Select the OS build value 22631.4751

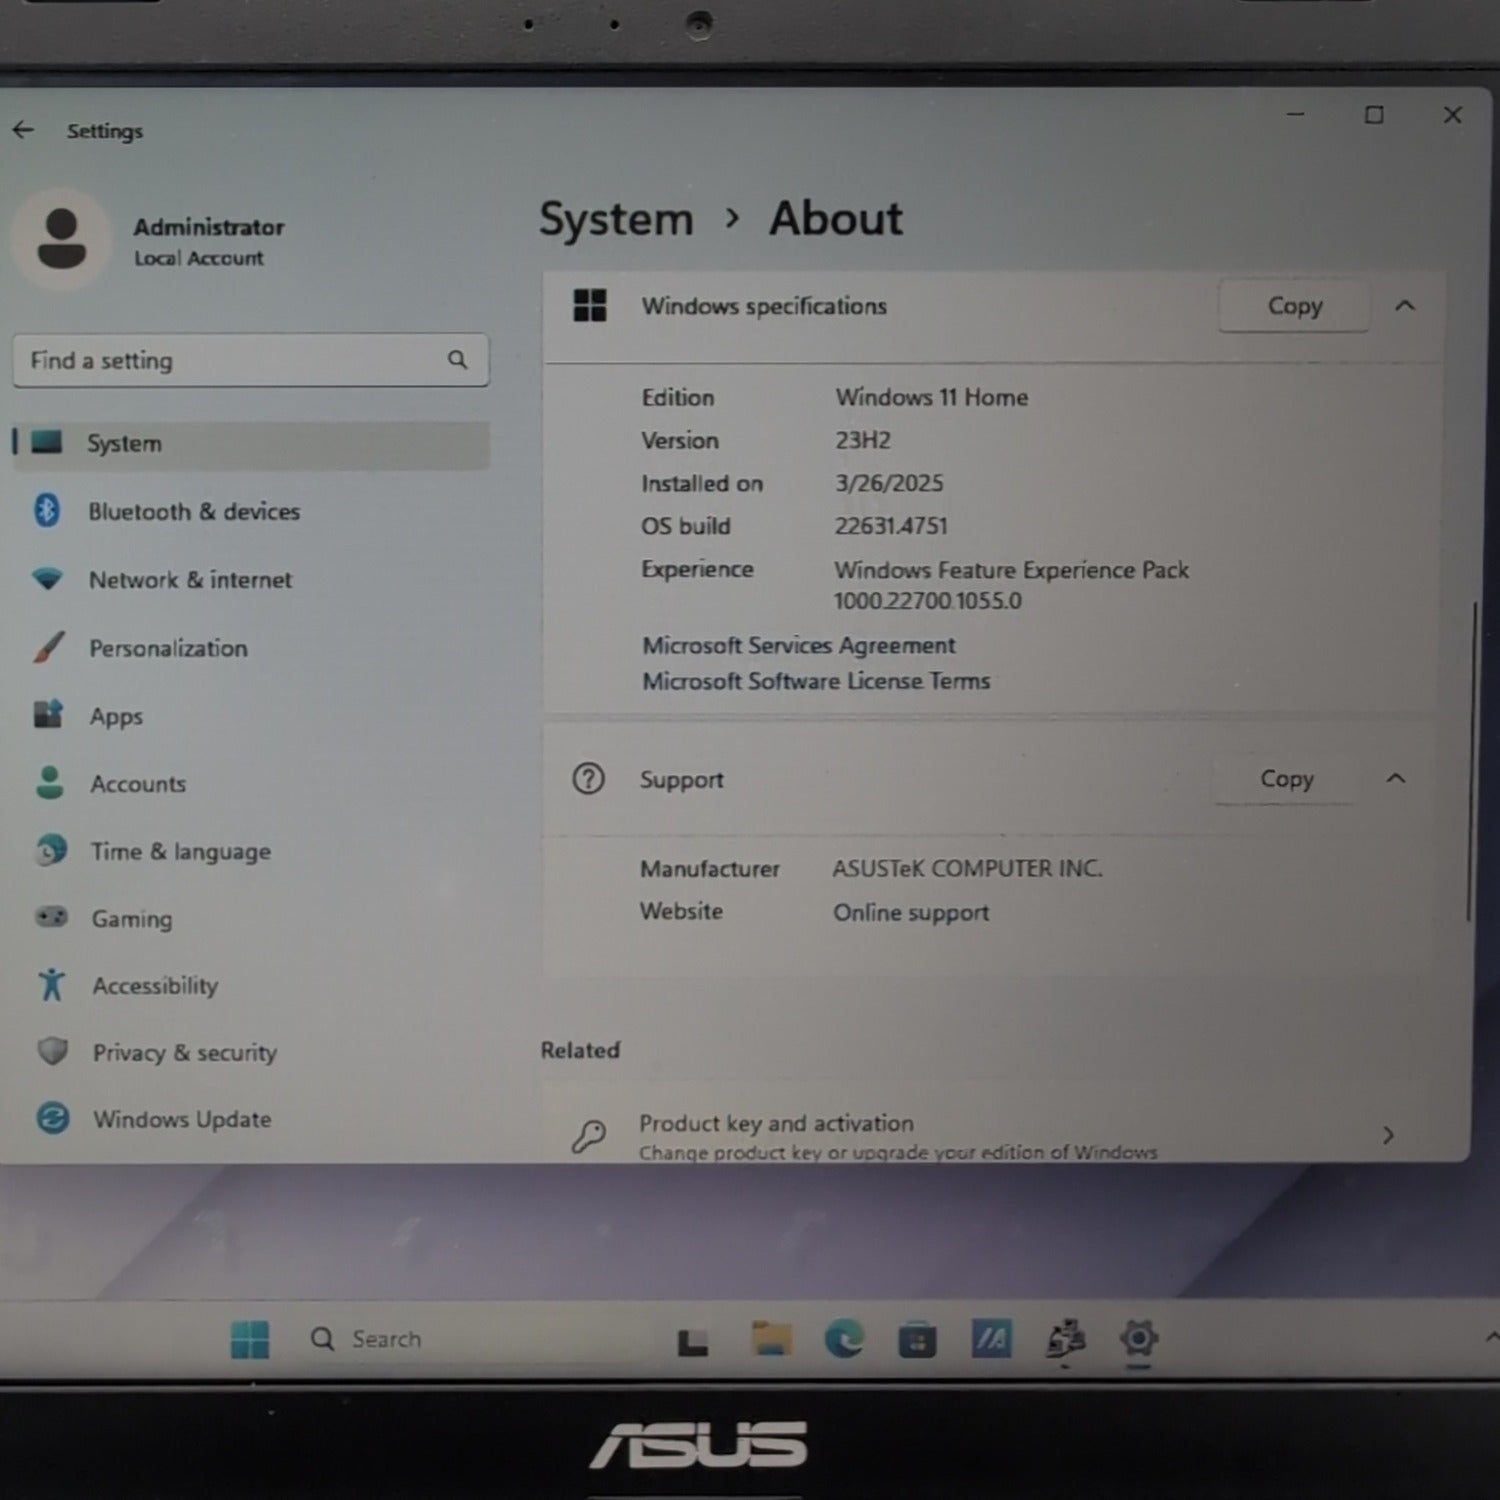click(891, 526)
